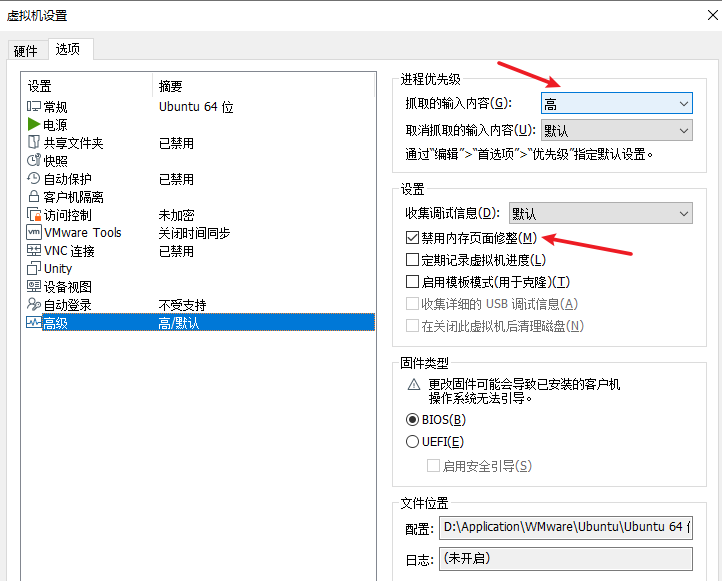Click the 共享文件夹 shared folder icon
Image resolution: width=722 pixels, height=581 pixels.
(34, 142)
